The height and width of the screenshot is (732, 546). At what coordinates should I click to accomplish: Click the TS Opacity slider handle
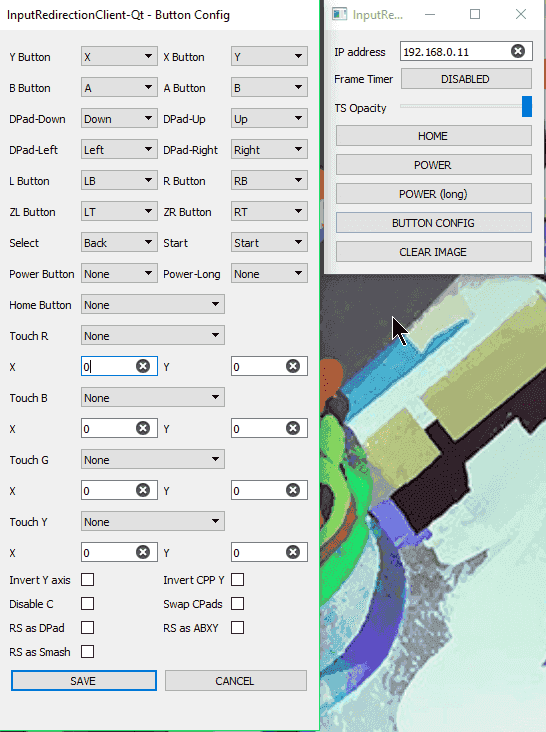(x=527, y=106)
